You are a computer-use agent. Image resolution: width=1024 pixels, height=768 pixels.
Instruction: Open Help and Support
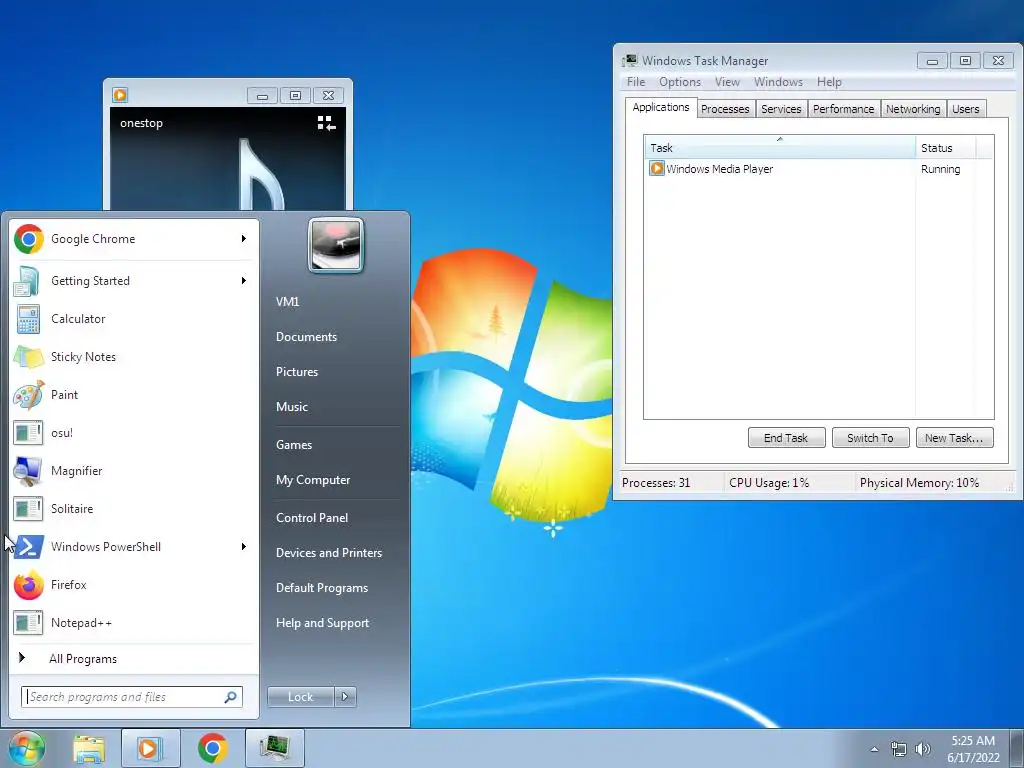point(323,623)
